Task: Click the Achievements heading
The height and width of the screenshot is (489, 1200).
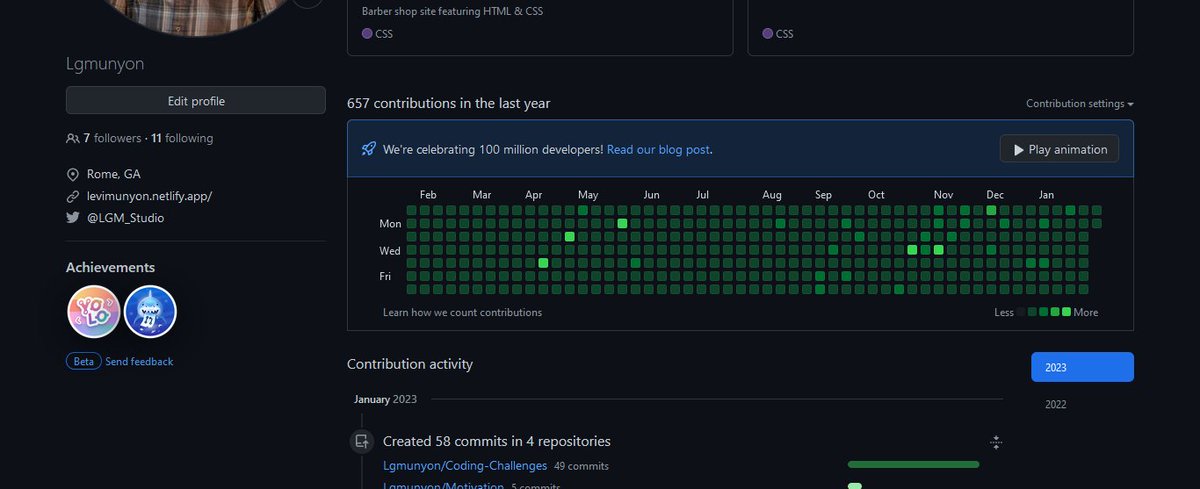Action: (x=110, y=267)
